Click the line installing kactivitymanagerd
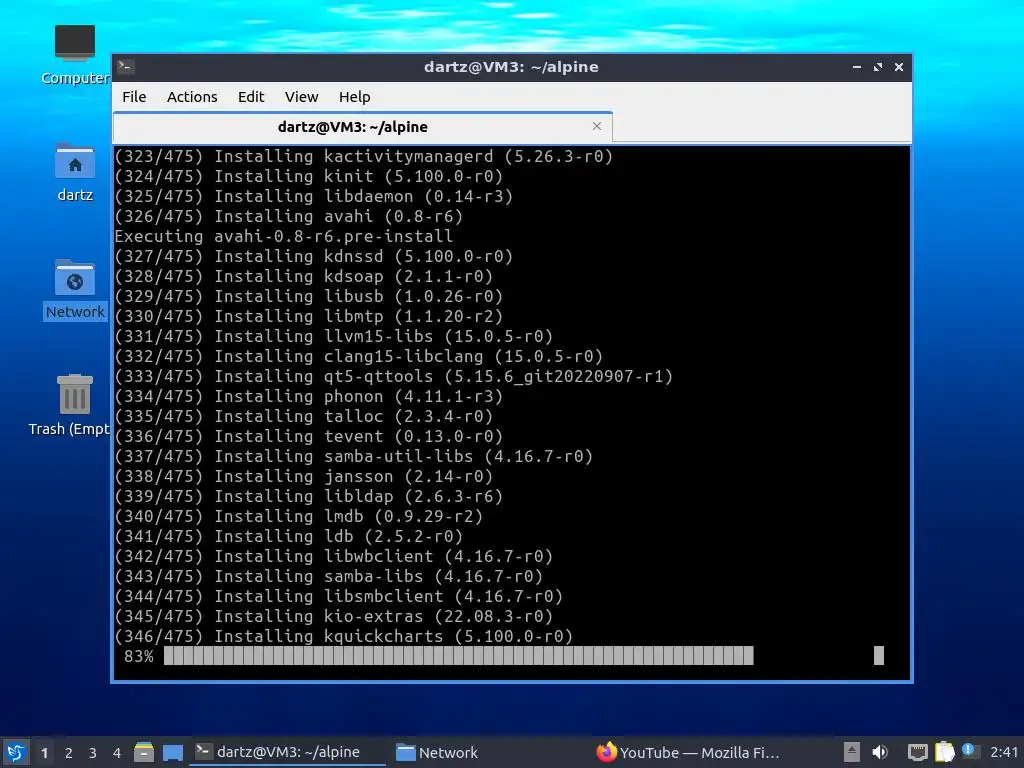The width and height of the screenshot is (1024, 768). (x=364, y=156)
